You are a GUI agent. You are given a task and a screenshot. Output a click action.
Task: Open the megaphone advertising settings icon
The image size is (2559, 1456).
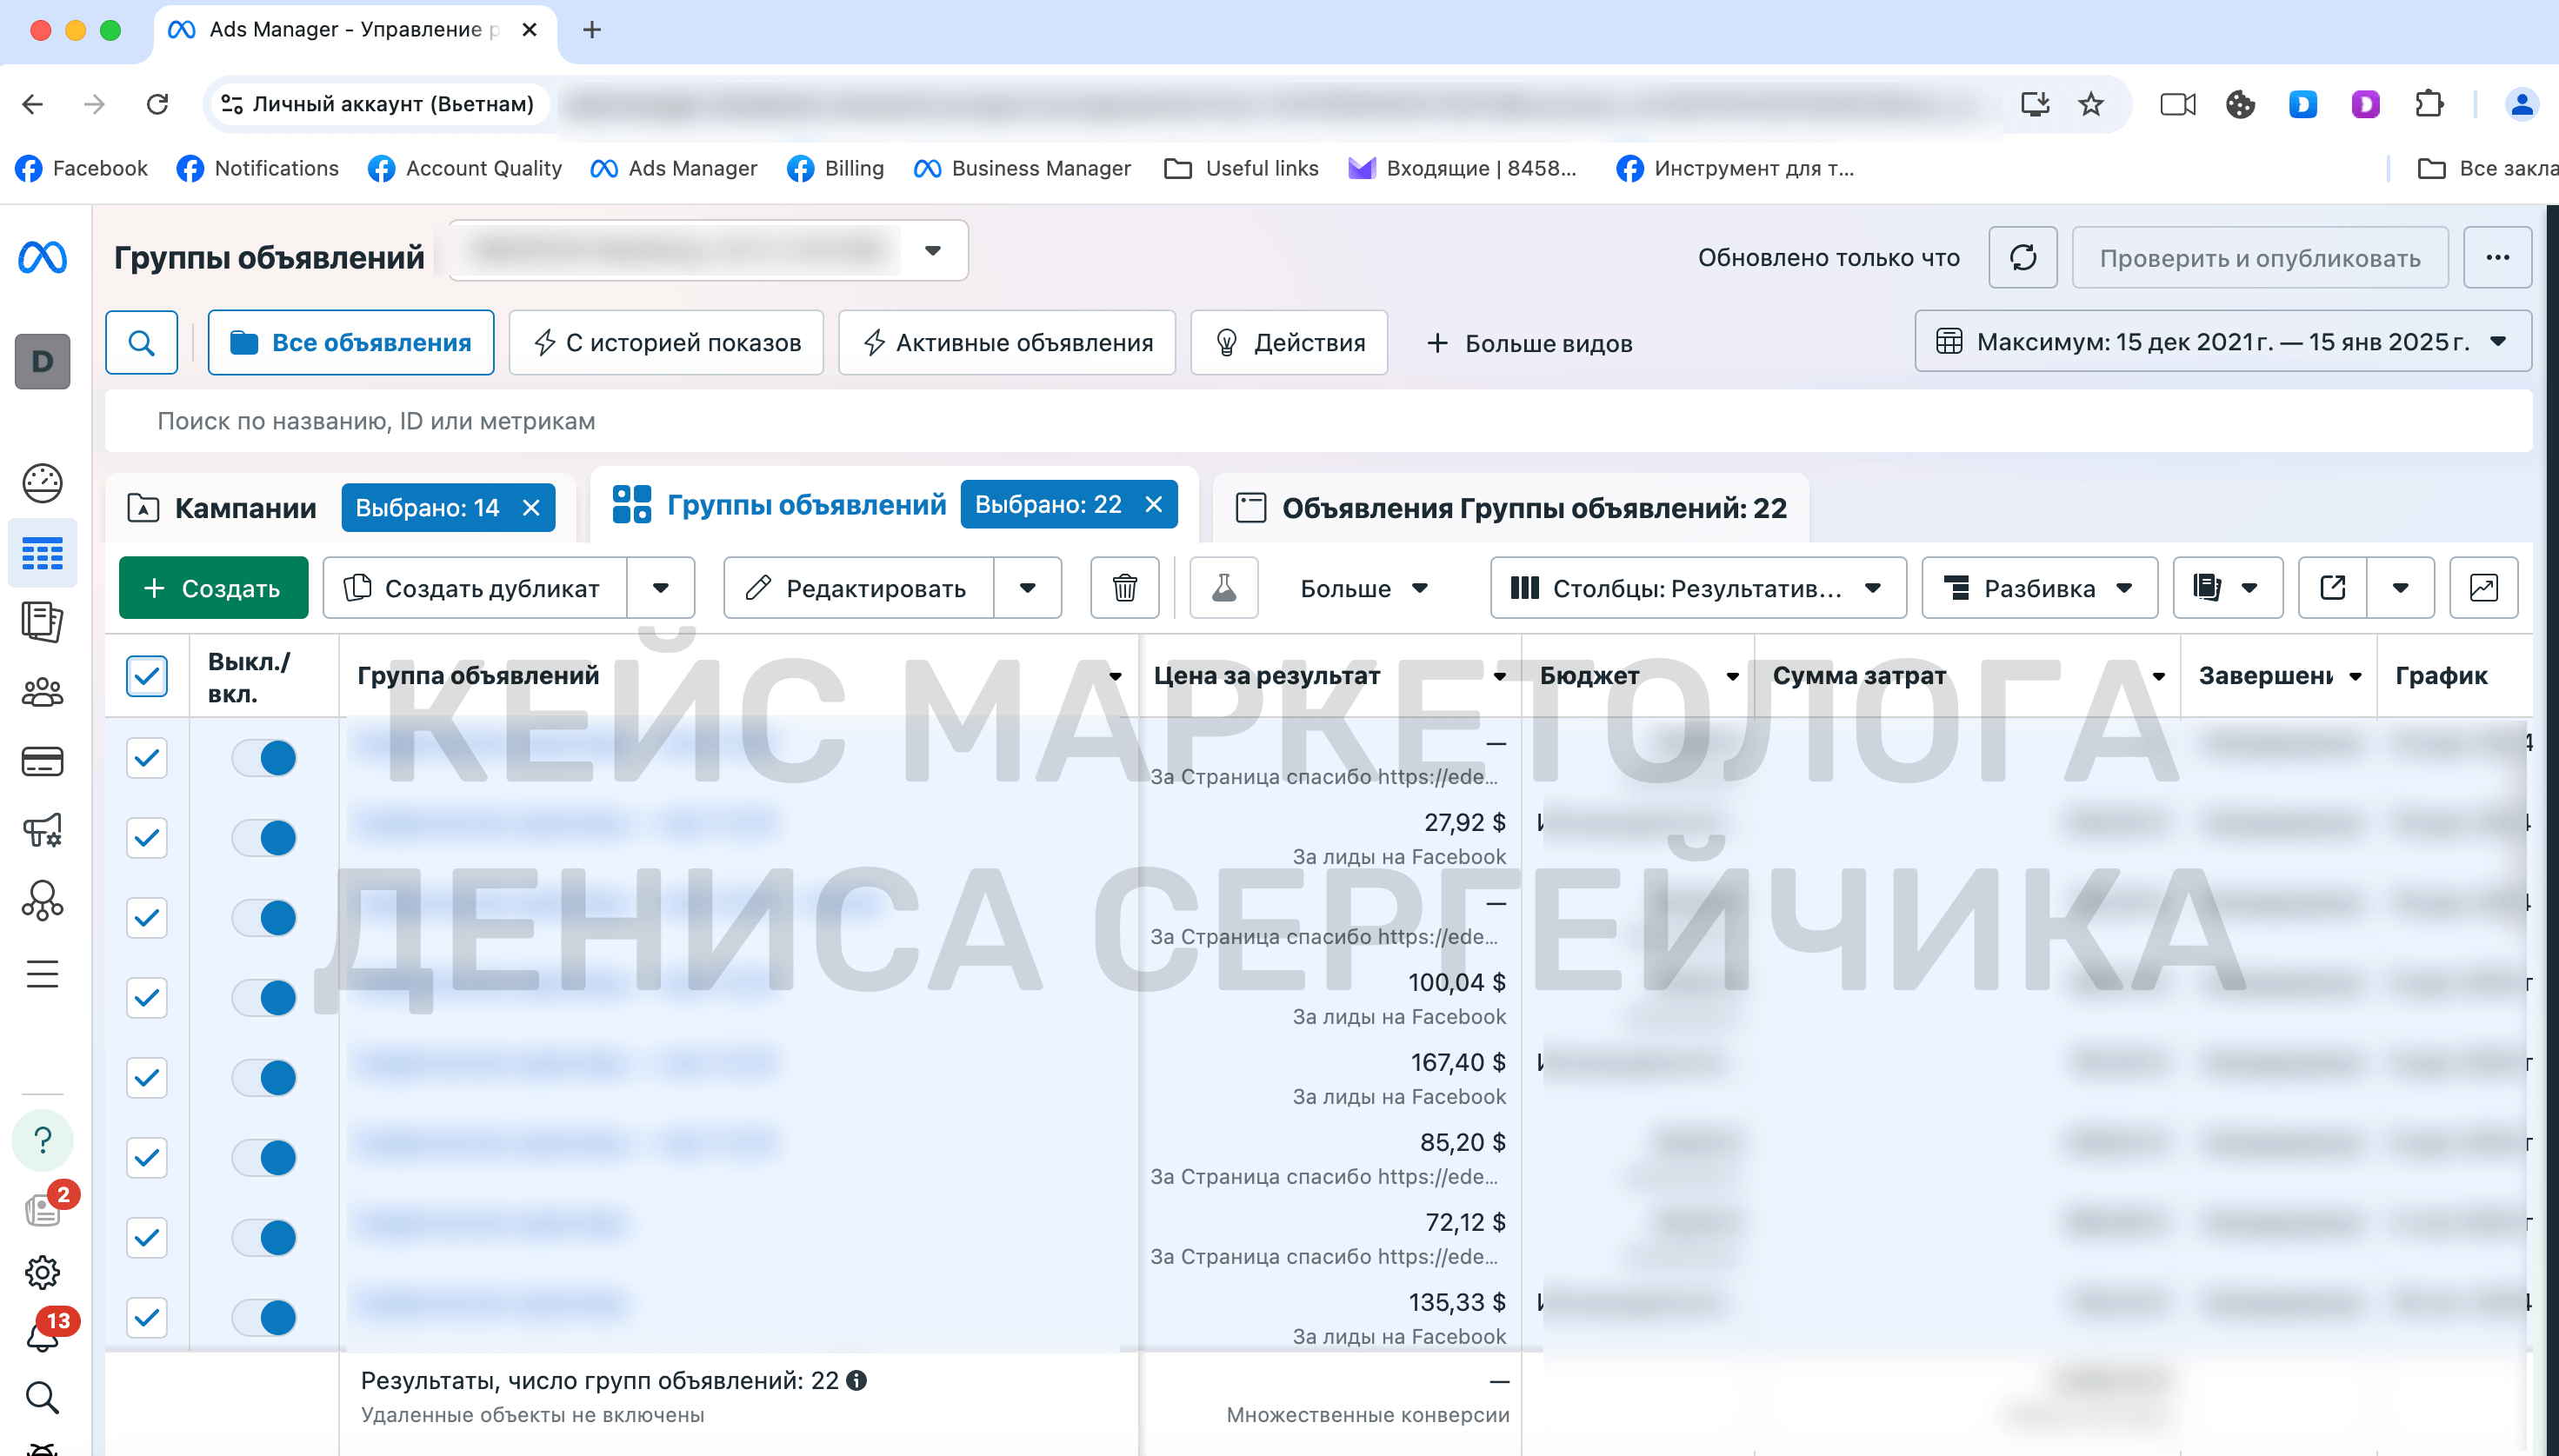click(42, 830)
